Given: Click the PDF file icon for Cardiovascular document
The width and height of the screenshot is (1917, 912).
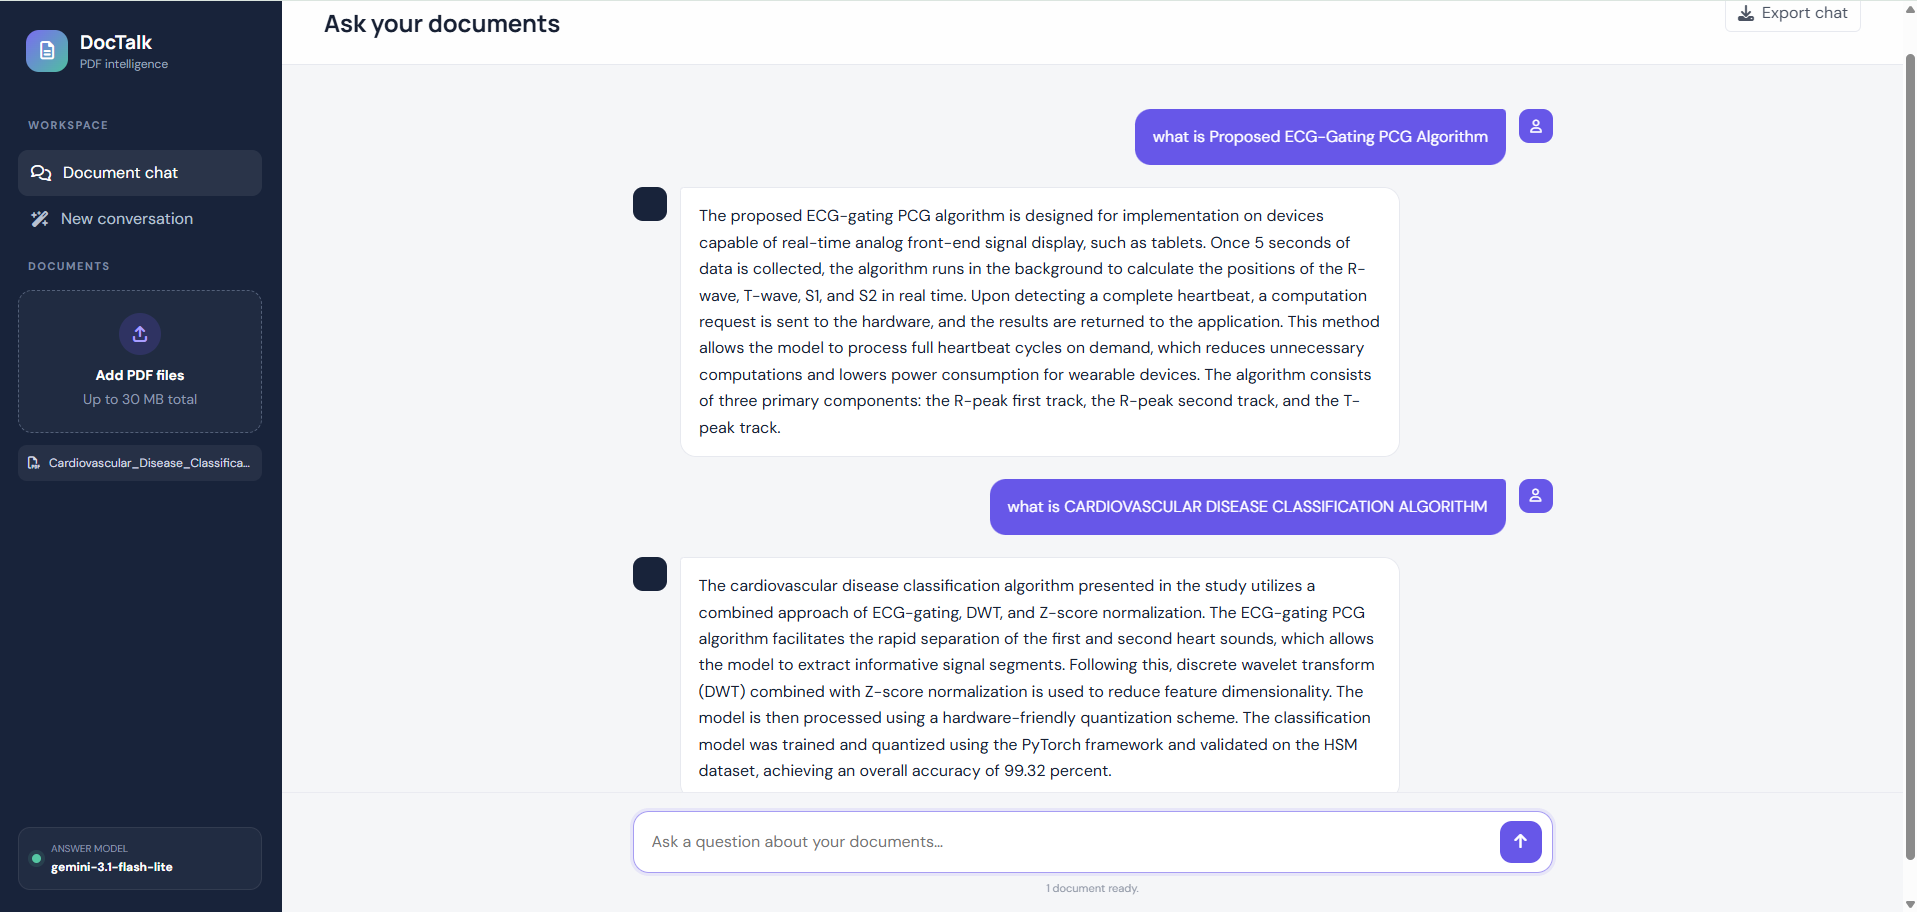Looking at the screenshot, I should tap(34, 463).
